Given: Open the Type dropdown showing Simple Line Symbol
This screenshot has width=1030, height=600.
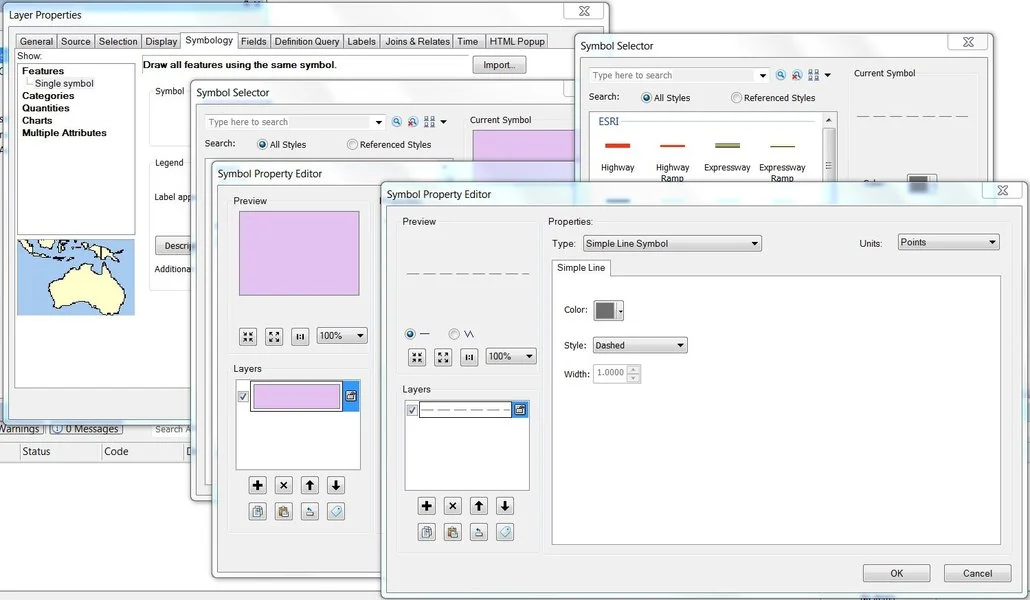Looking at the screenshot, I should 671,243.
